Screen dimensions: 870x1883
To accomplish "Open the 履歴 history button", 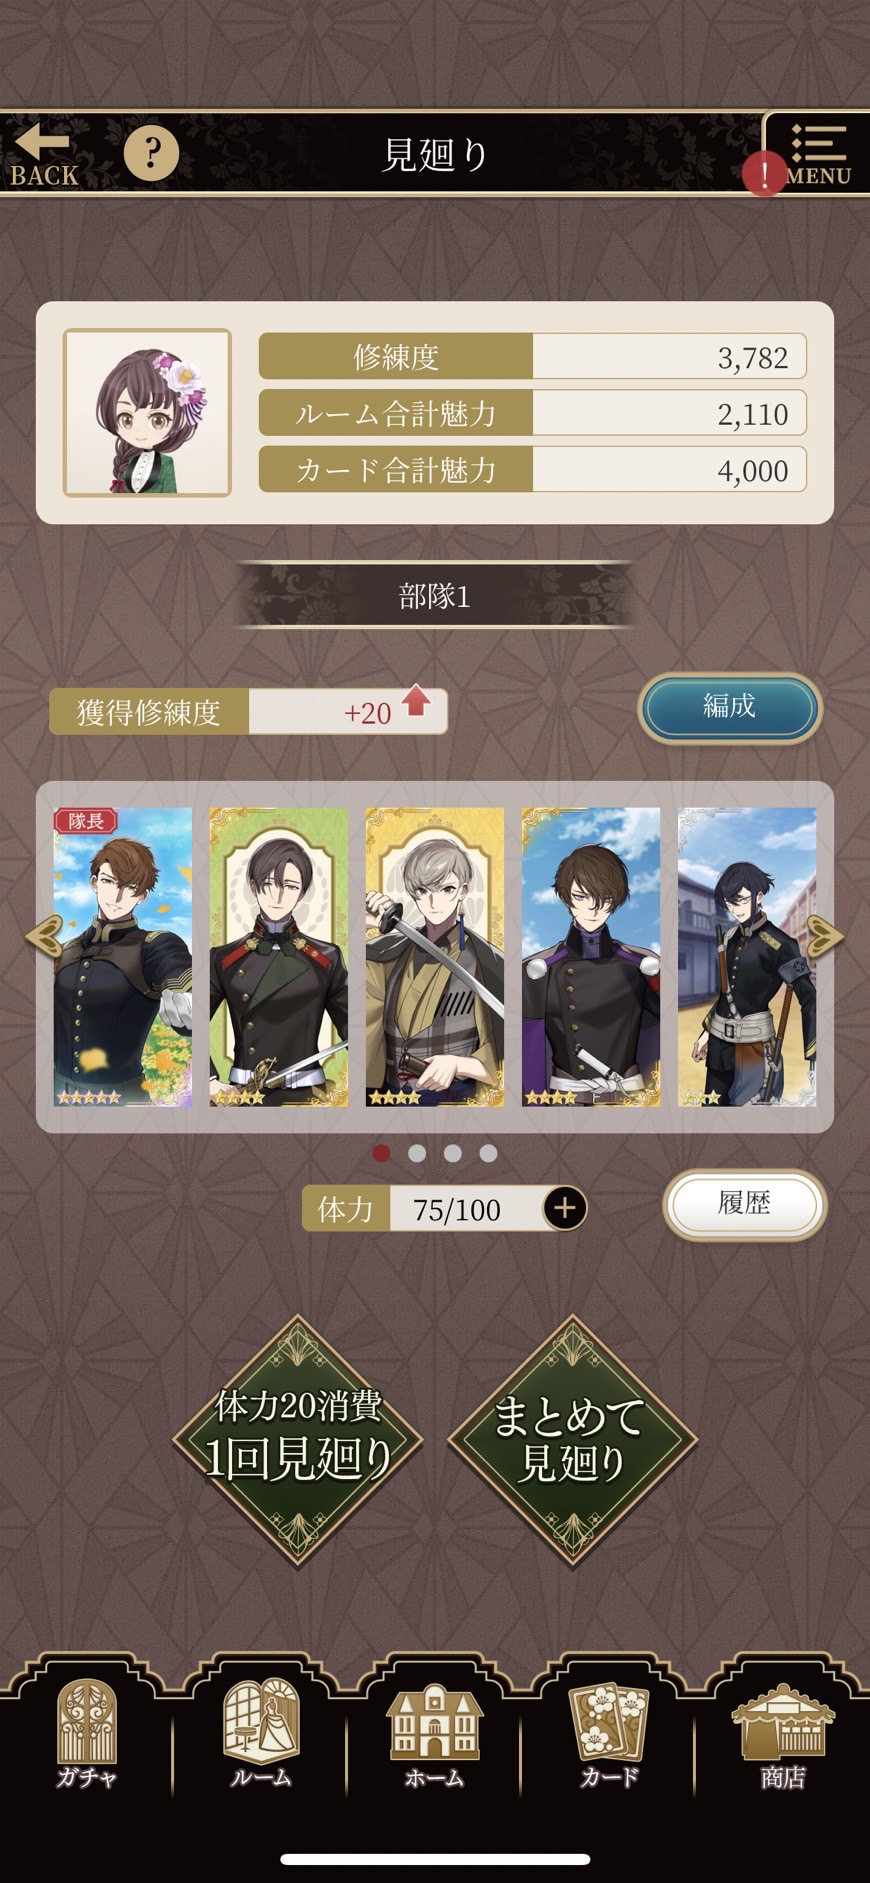I will (x=745, y=1204).
